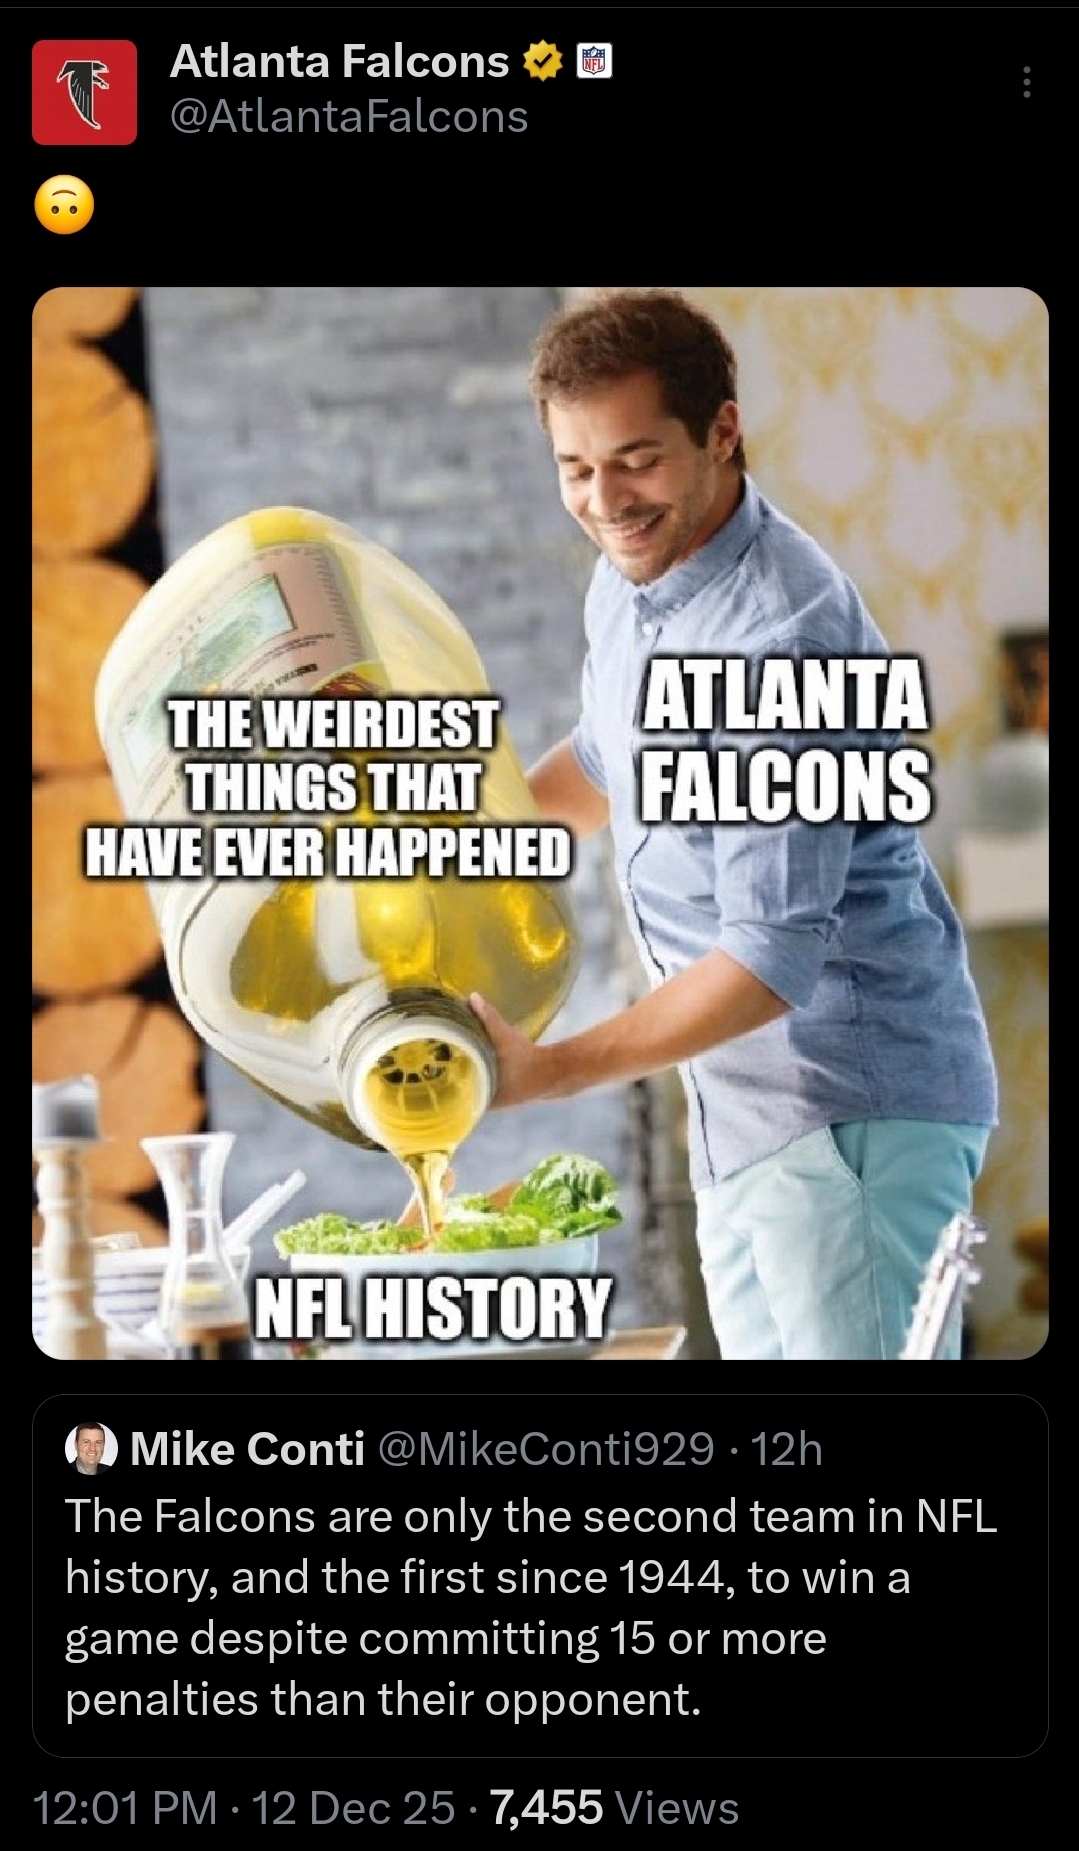
Task: Tap the 12 Dec 25 post date
Action: coord(353,1808)
